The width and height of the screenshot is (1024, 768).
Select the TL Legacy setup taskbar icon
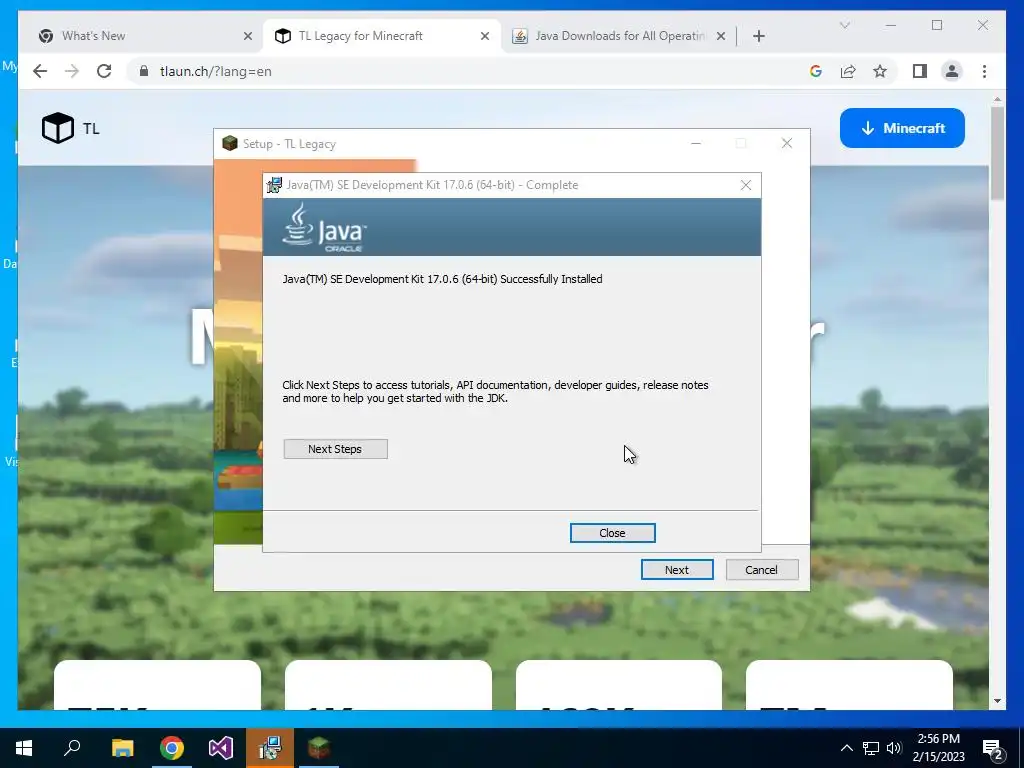tap(319, 748)
